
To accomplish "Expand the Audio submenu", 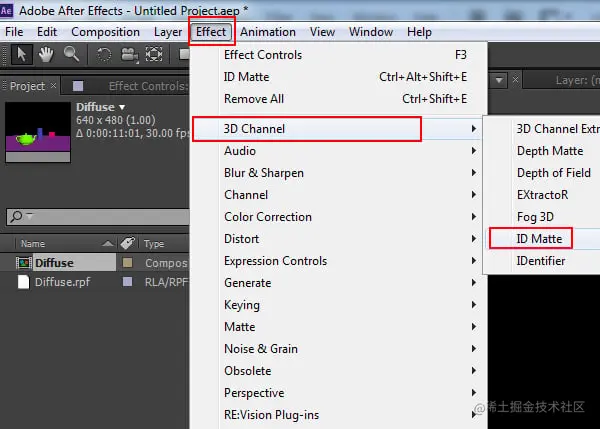I will 339,151.
